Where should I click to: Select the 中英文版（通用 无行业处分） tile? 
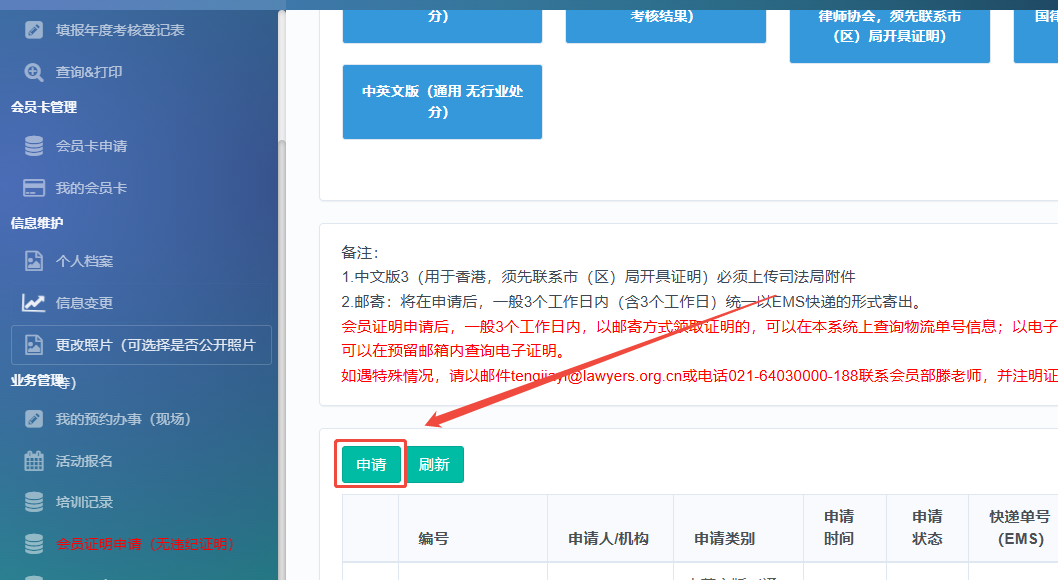[443, 102]
